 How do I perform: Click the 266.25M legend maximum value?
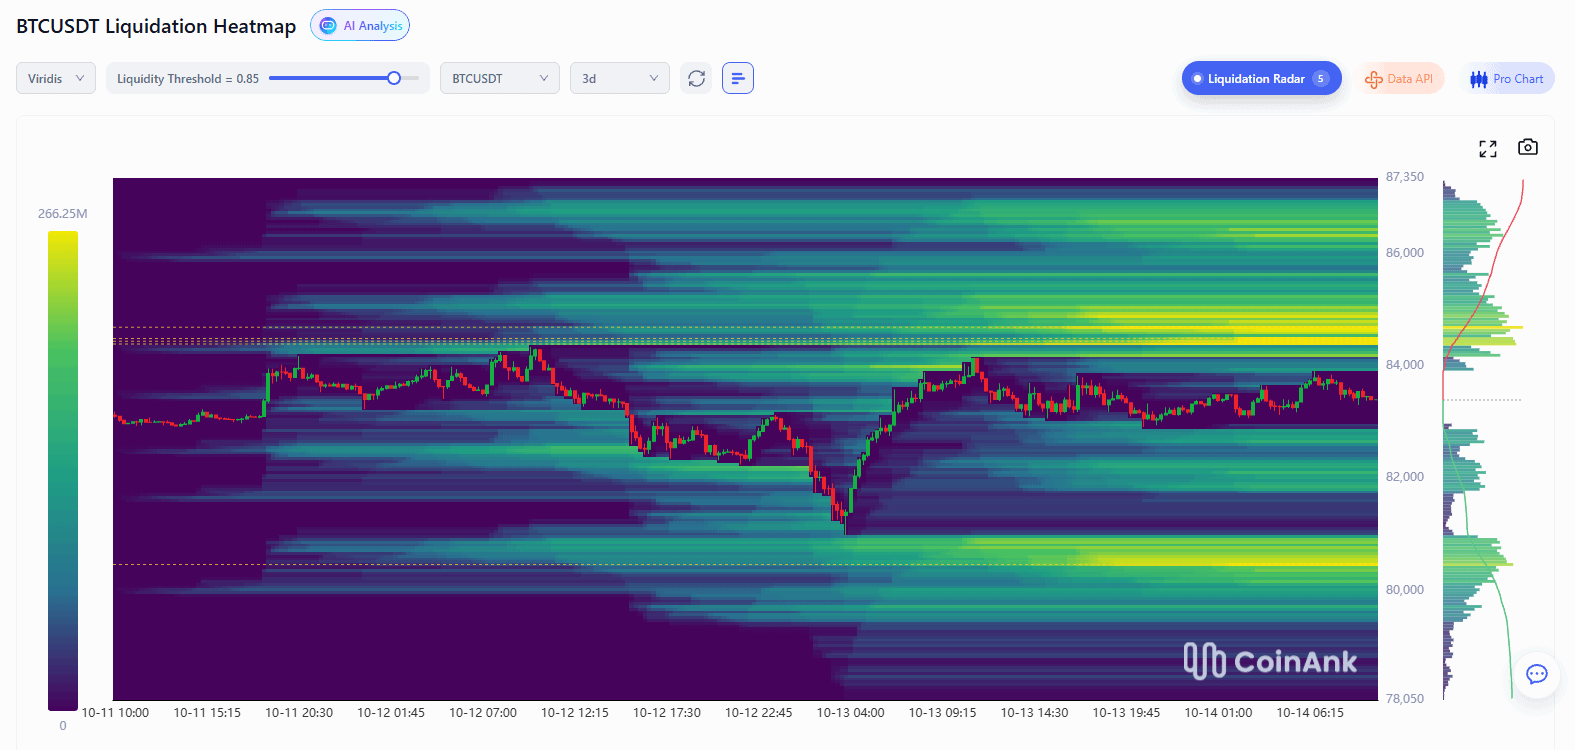click(63, 214)
